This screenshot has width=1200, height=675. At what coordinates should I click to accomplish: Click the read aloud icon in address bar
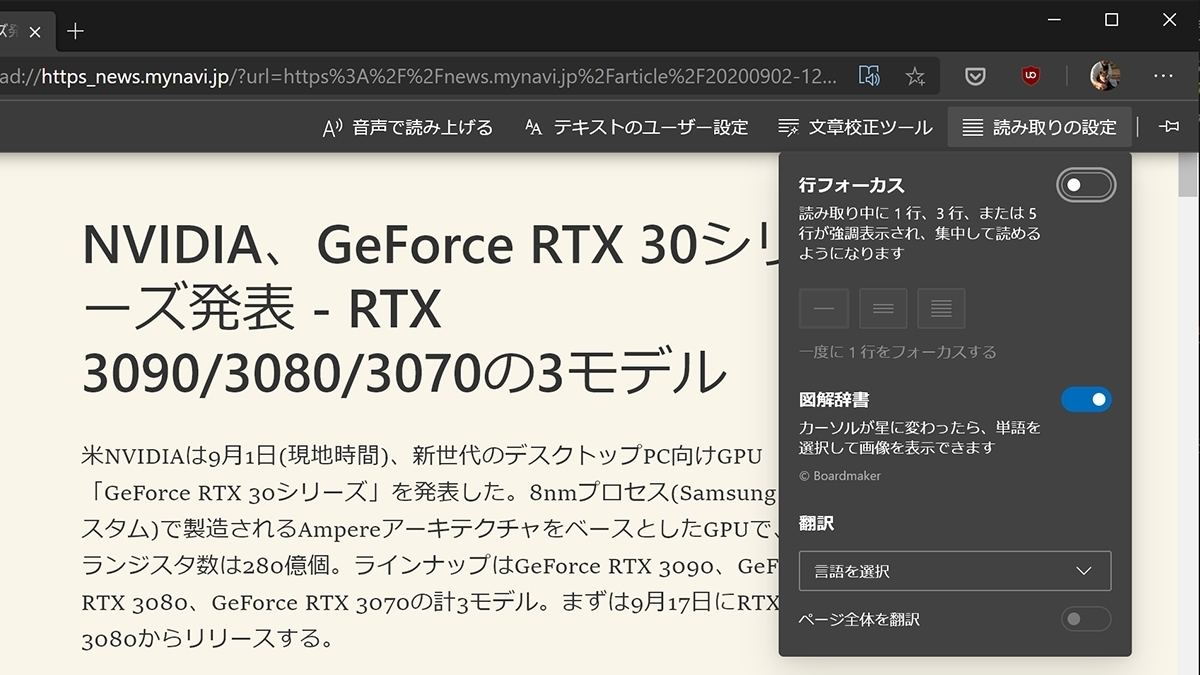click(x=869, y=76)
